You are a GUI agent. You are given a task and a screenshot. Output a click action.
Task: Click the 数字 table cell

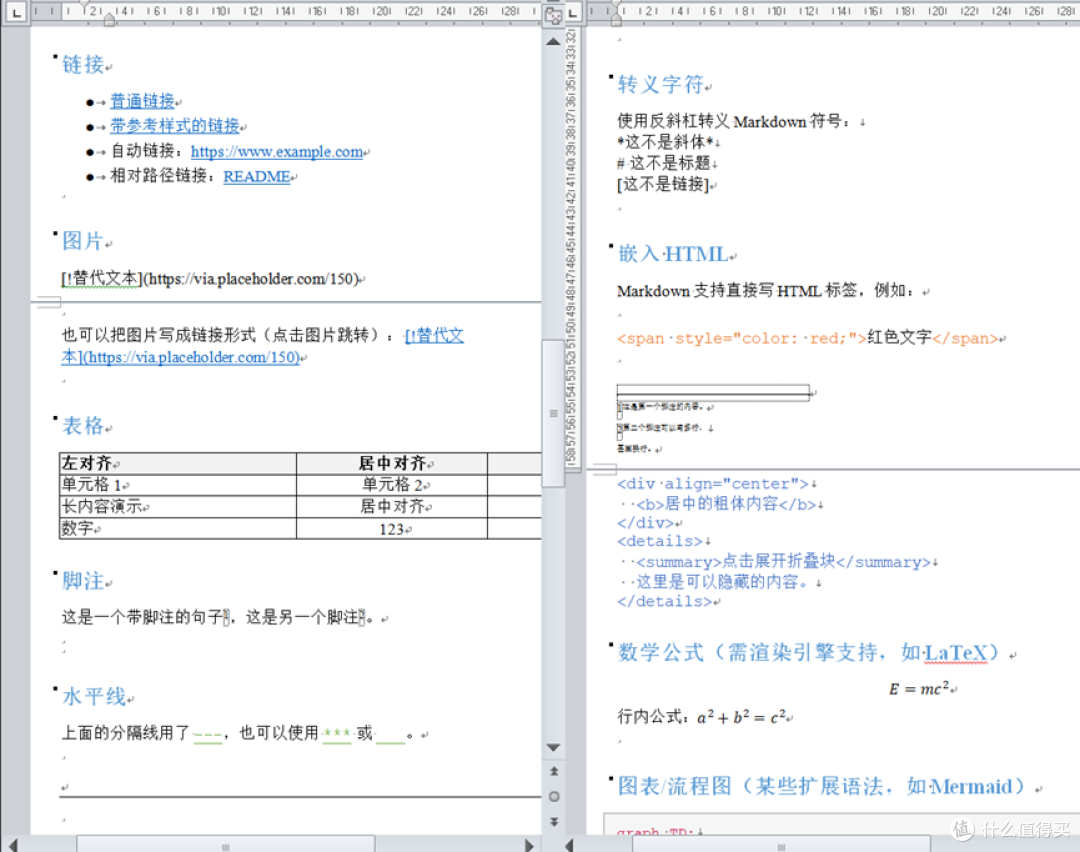tap(178, 528)
